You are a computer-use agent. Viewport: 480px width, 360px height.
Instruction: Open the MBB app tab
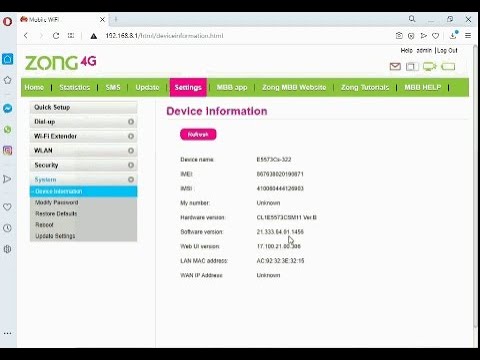[232, 87]
